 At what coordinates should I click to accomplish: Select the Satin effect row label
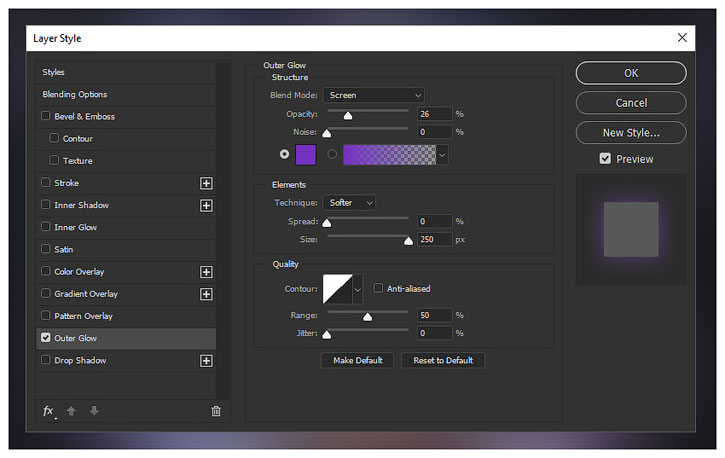(x=64, y=250)
